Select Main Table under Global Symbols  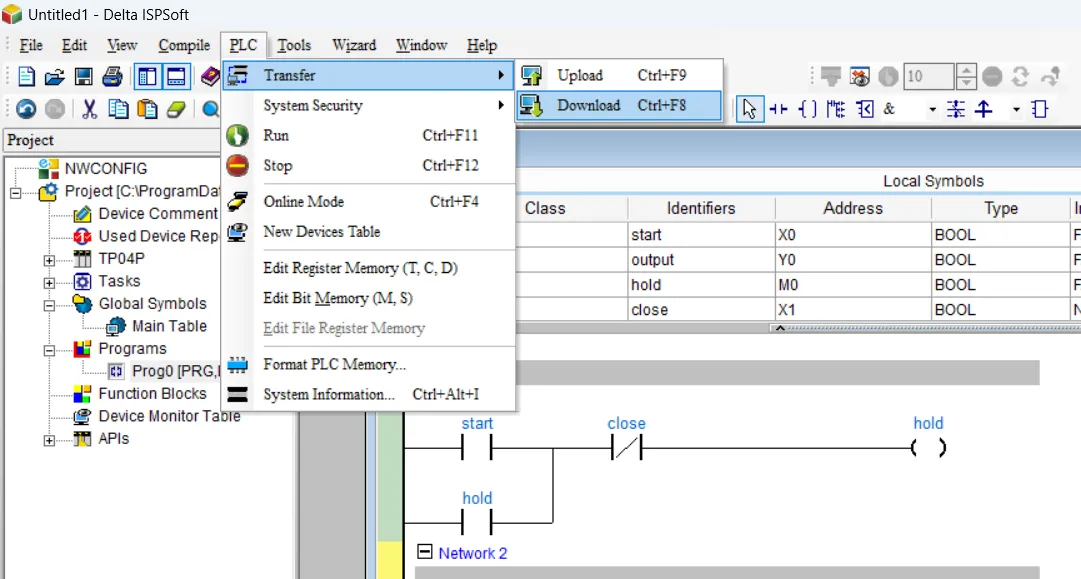(169, 326)
